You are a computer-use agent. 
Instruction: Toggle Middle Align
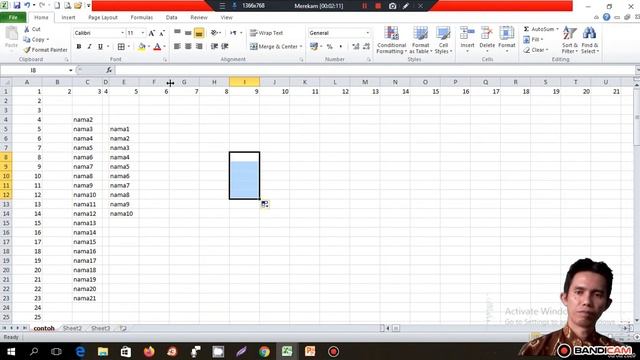(x=188, y=33)
